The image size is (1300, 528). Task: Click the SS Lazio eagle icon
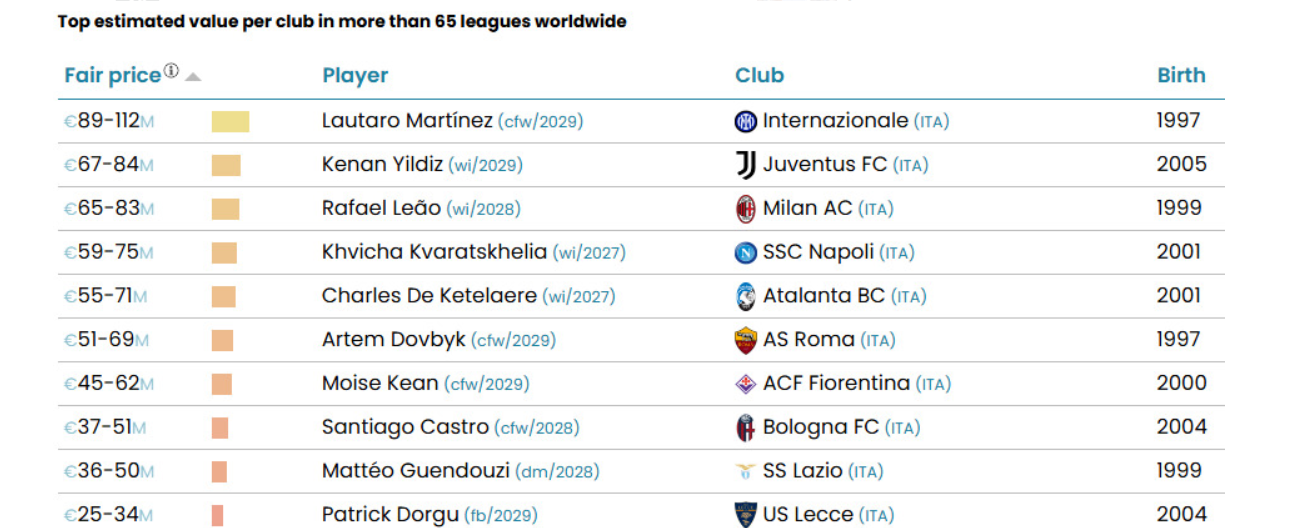coord(746,471)
